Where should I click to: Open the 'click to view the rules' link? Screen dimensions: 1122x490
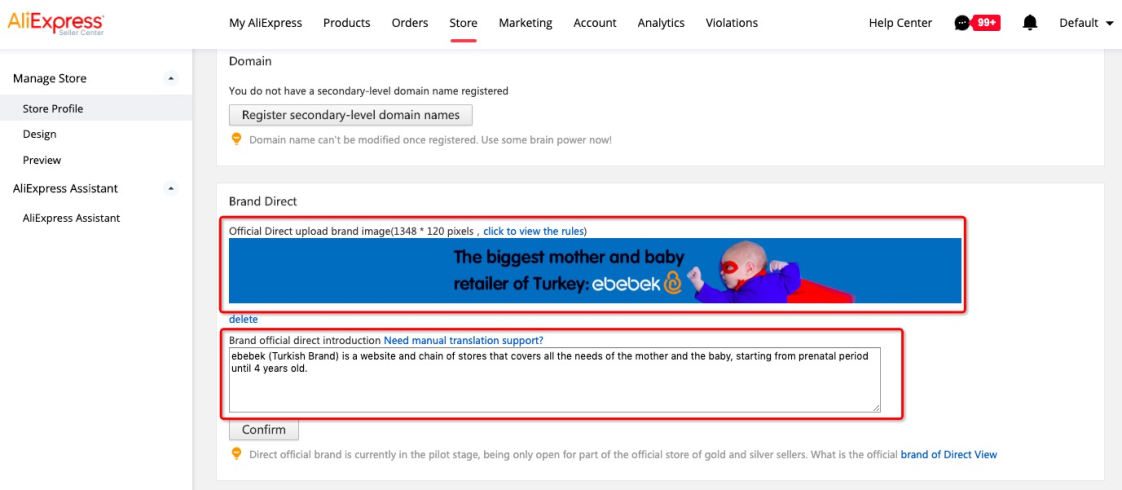(x=533, y=231)
